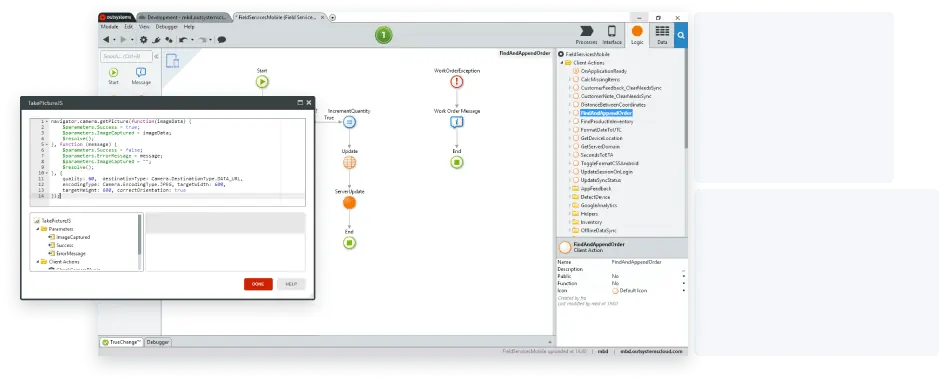939x381 pixels.
Task: Select the Start tool in the toolbox
Action: coord(113,76)
